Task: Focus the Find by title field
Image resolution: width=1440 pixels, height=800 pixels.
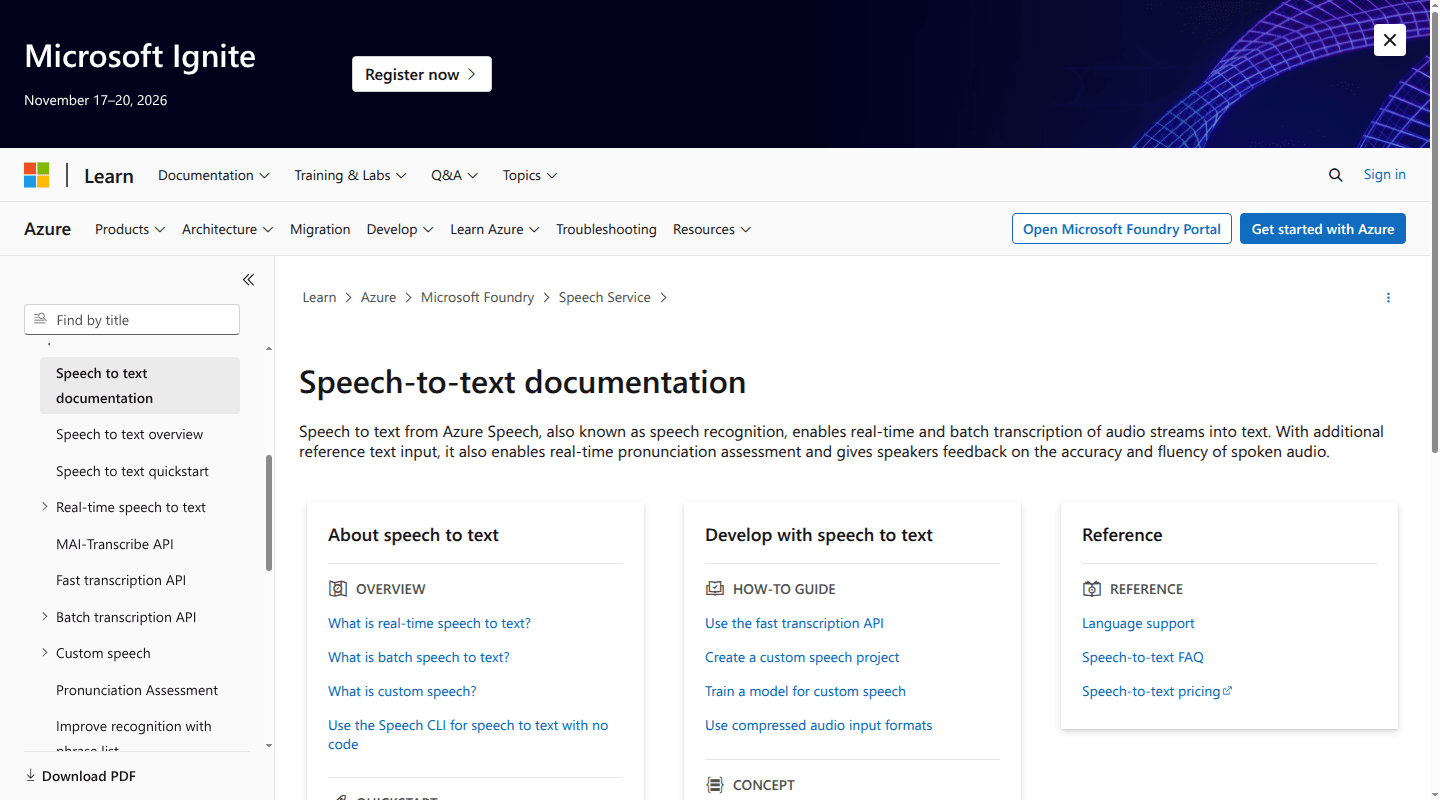Action: point(132,319)
